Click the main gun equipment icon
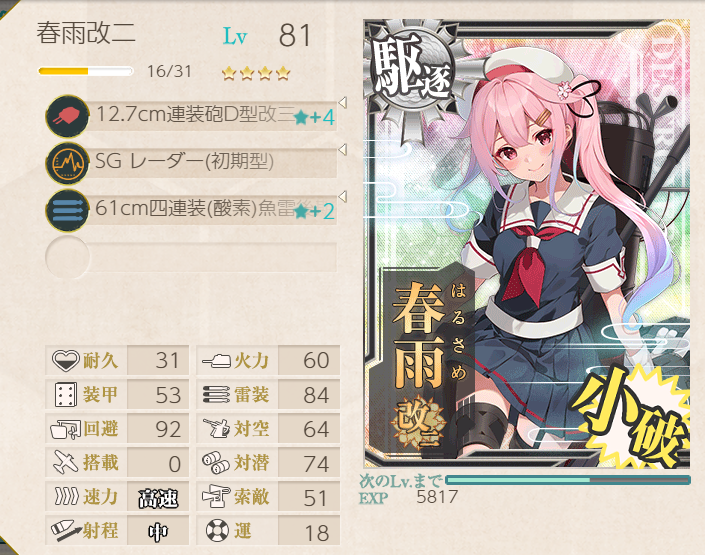Viewport: 705px width, 555px height. pyautogui.click(x=67, y=116)
